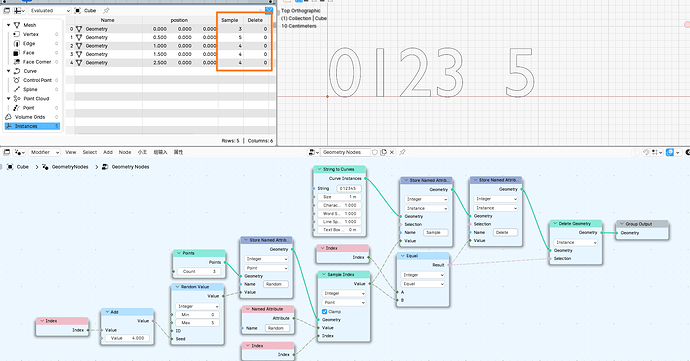
Task: Collapse the Delete Geometry node
Action: [x=555, y=224]
